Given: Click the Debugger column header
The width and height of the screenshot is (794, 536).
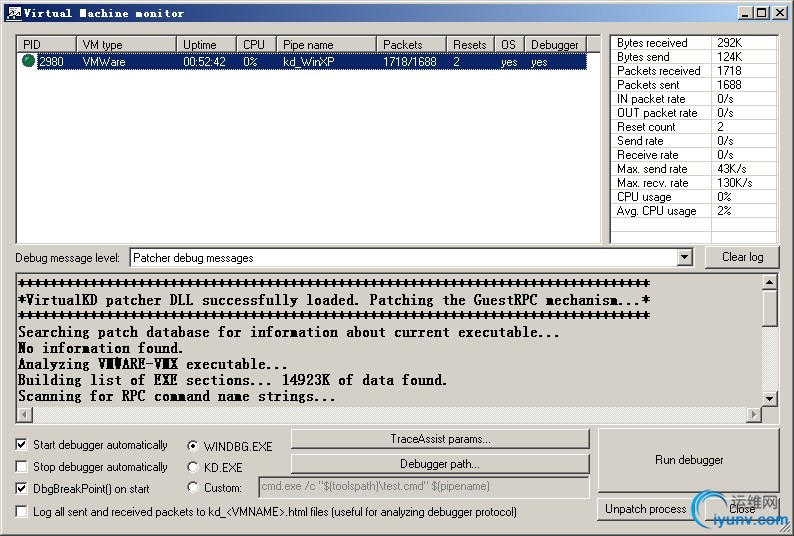Looking at the screenshot, I should 555,45.
